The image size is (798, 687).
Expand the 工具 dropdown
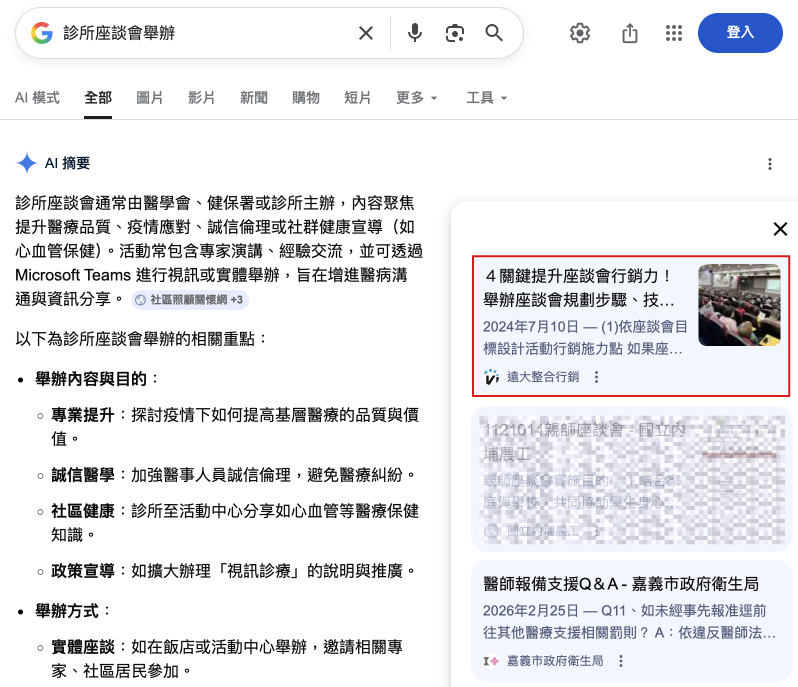tap(487, 98)
